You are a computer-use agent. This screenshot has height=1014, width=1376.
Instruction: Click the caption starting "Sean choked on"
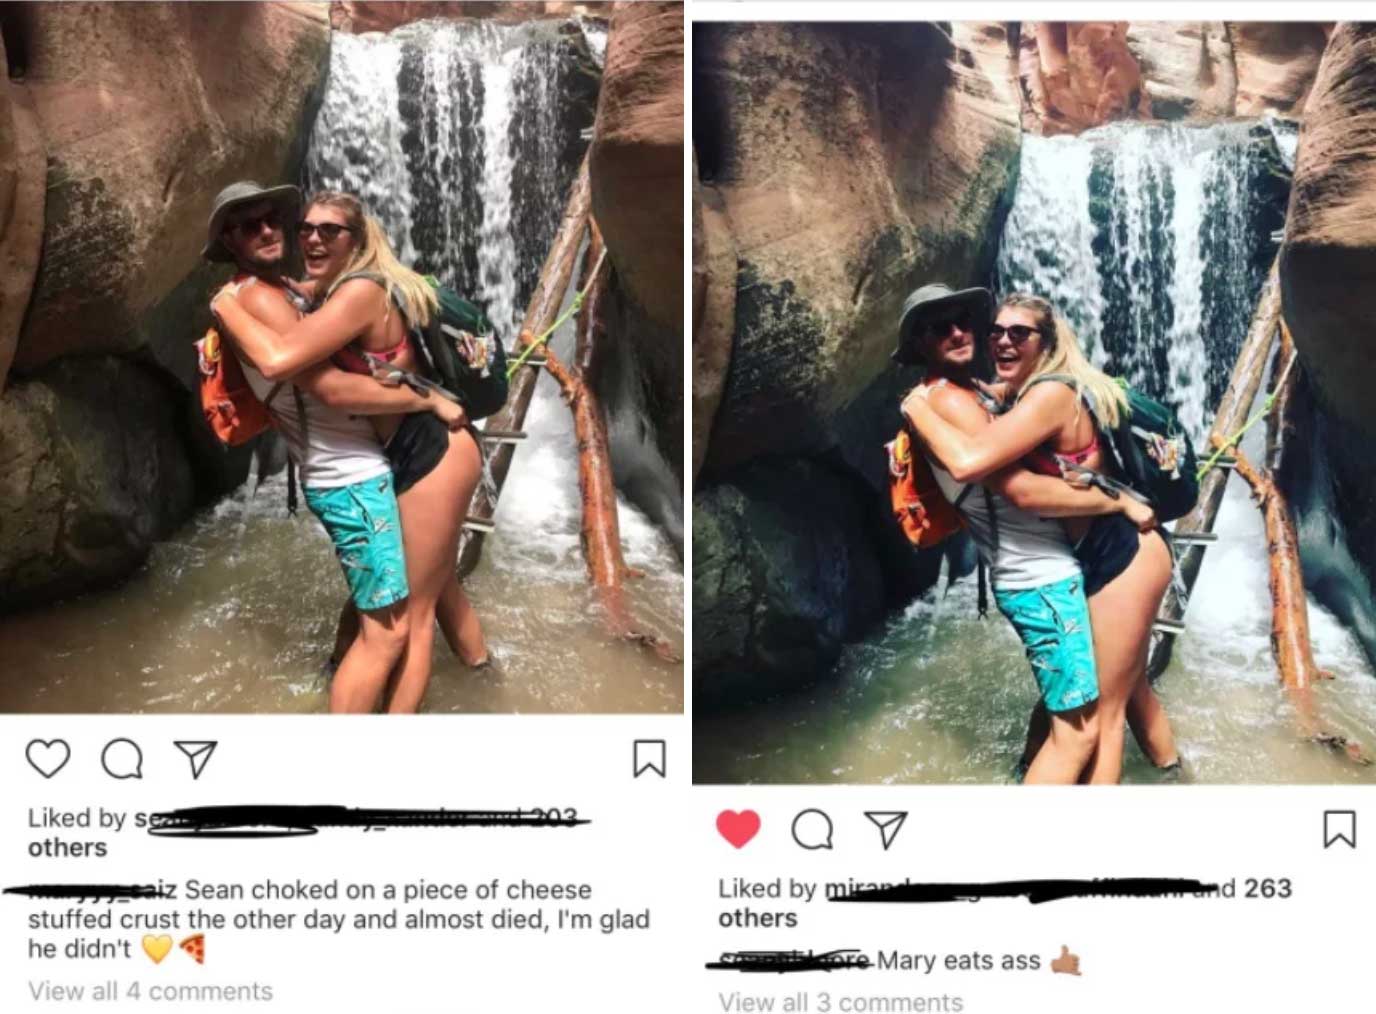(x=339, y=919)
